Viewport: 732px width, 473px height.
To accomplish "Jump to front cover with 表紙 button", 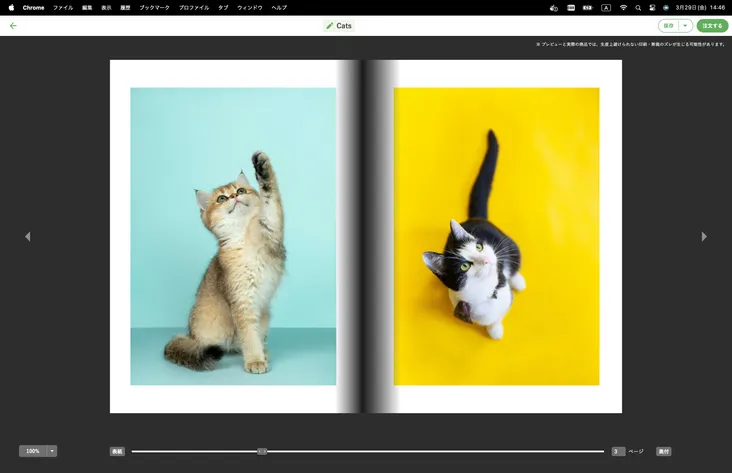I will 117,451.
